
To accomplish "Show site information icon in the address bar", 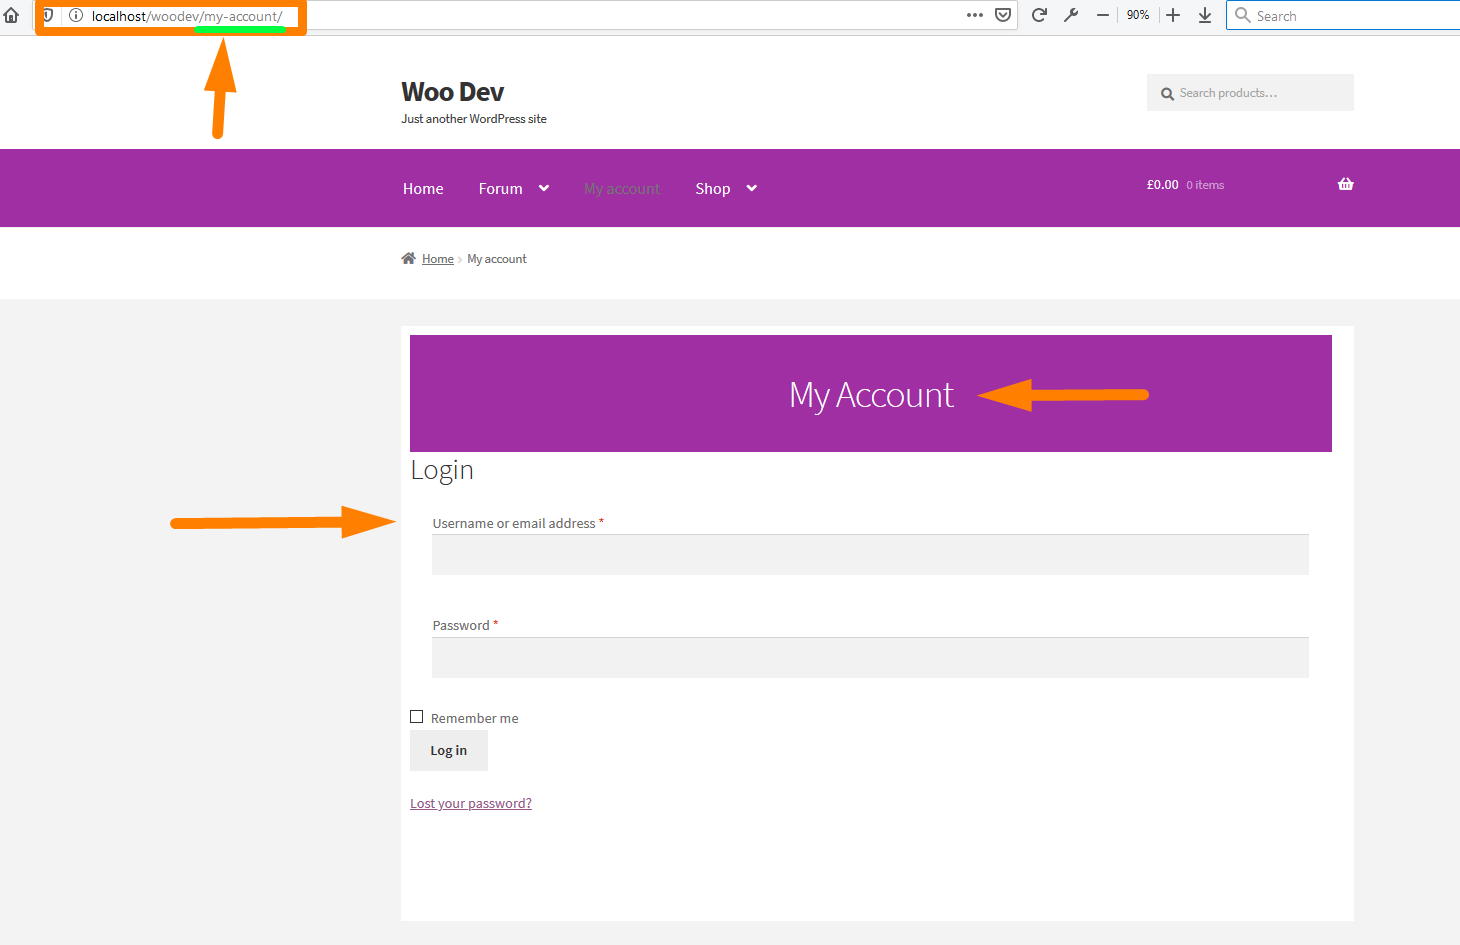I will click(75, 15).
